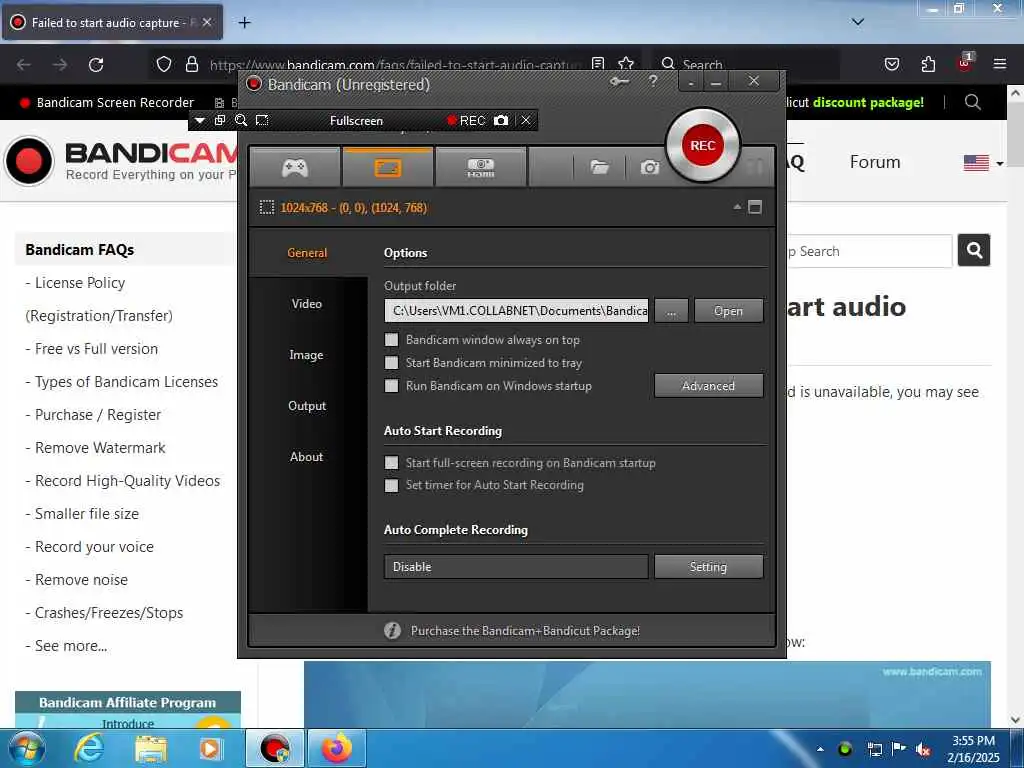Open the dropdown arrow on Fullscreen mini bar
Viewport: 1024px width, 768px height.
click(x=200, y=121)
